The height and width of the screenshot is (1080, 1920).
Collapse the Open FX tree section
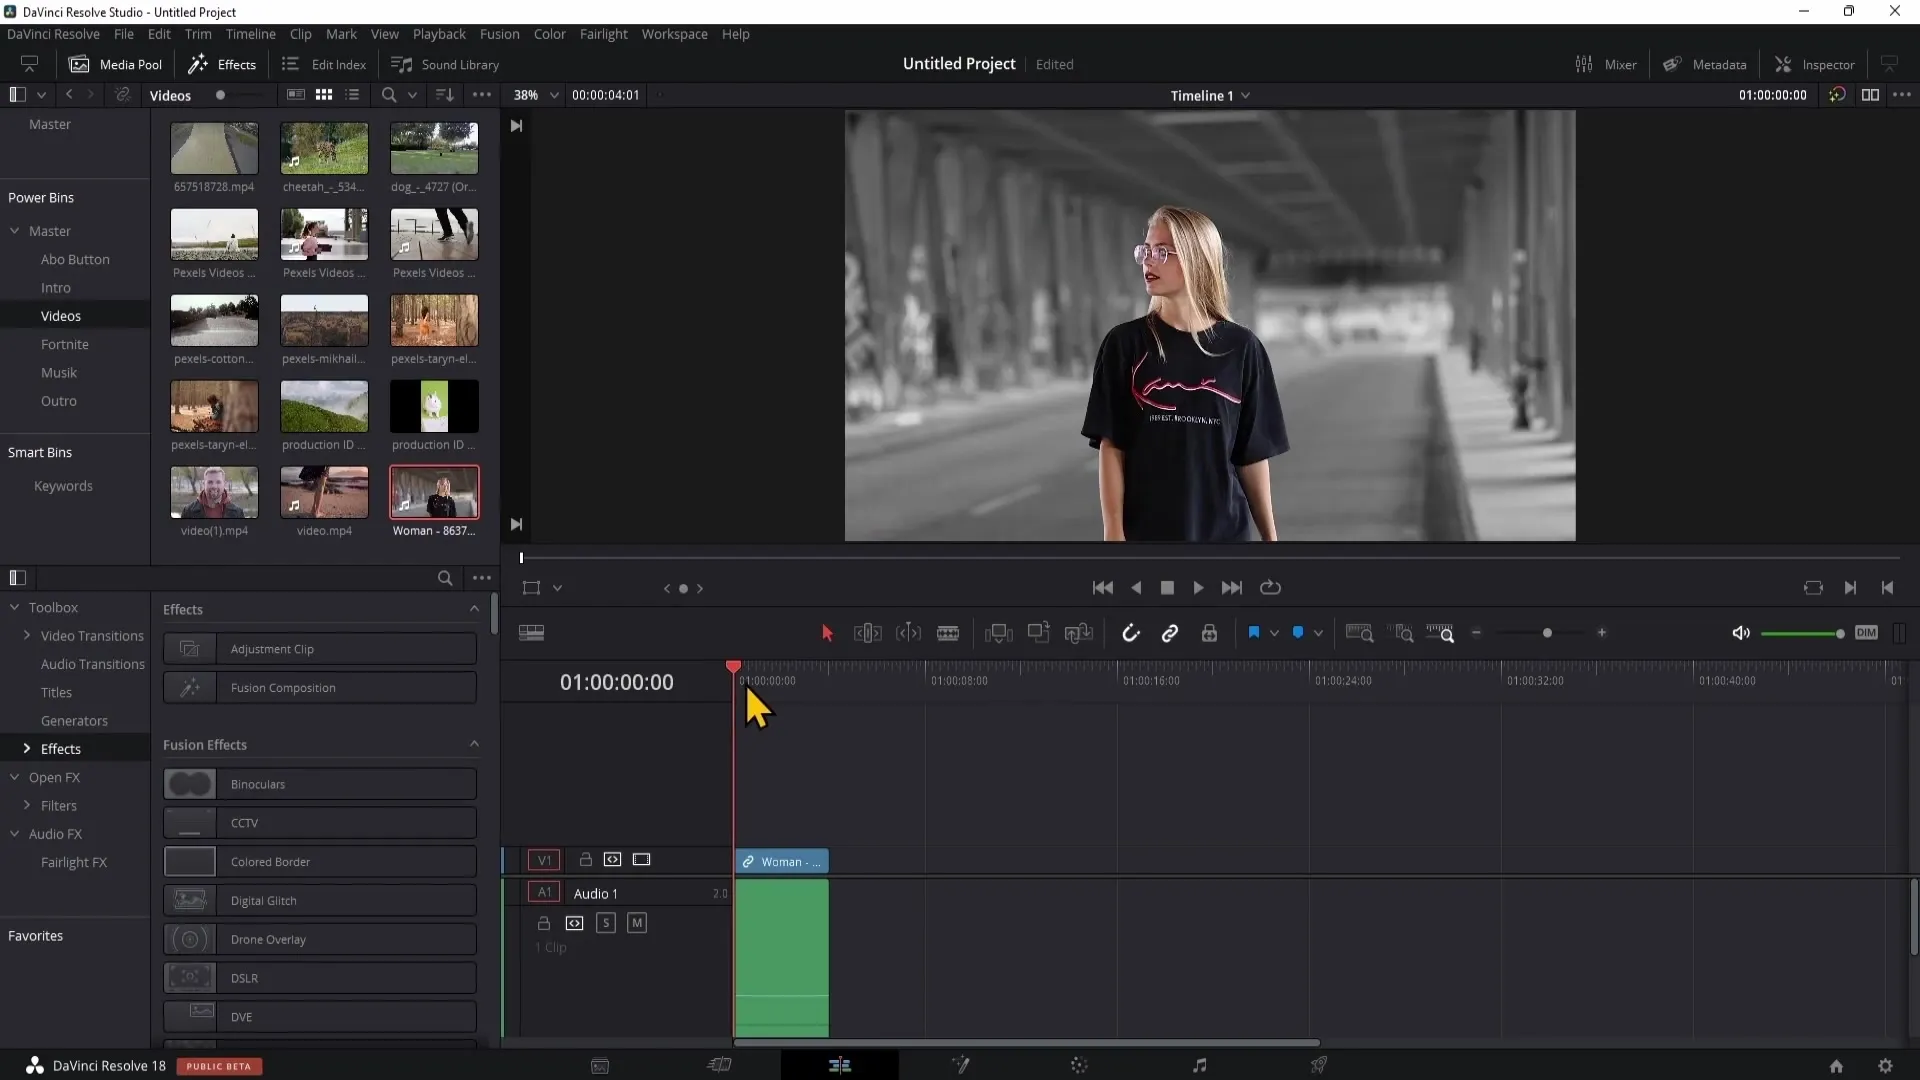click(x=14, y=777)
